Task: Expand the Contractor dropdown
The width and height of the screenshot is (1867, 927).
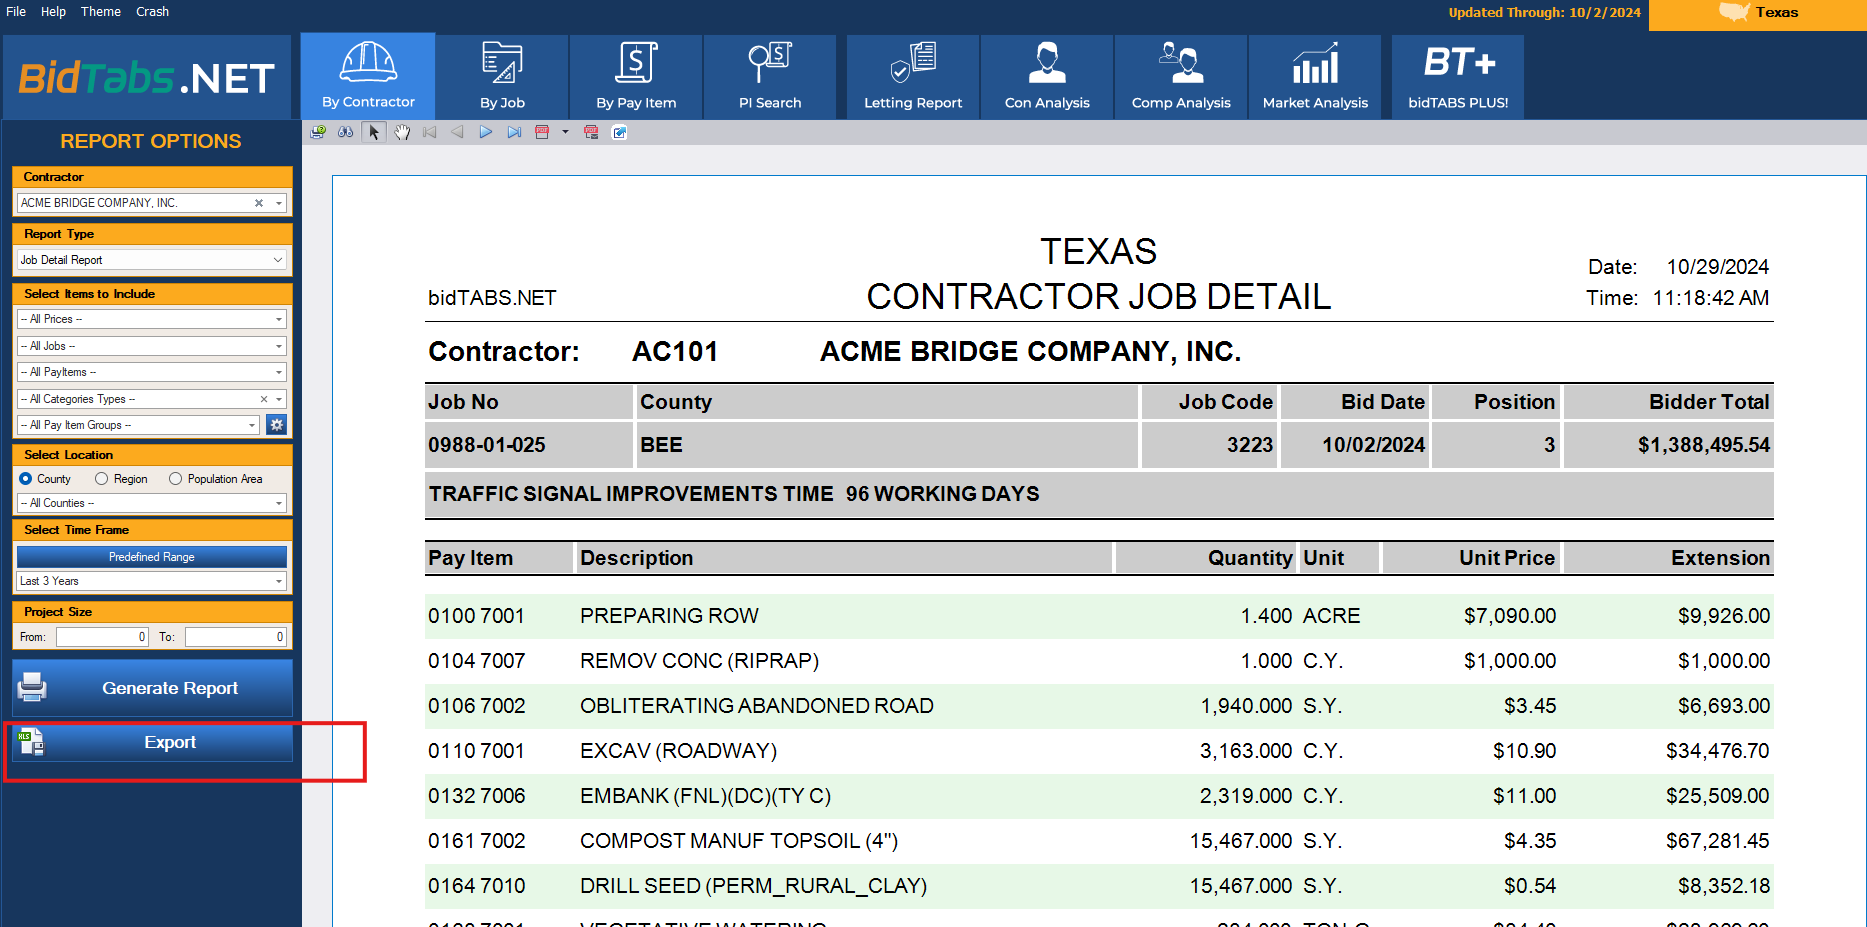Action: coord(279,203)
